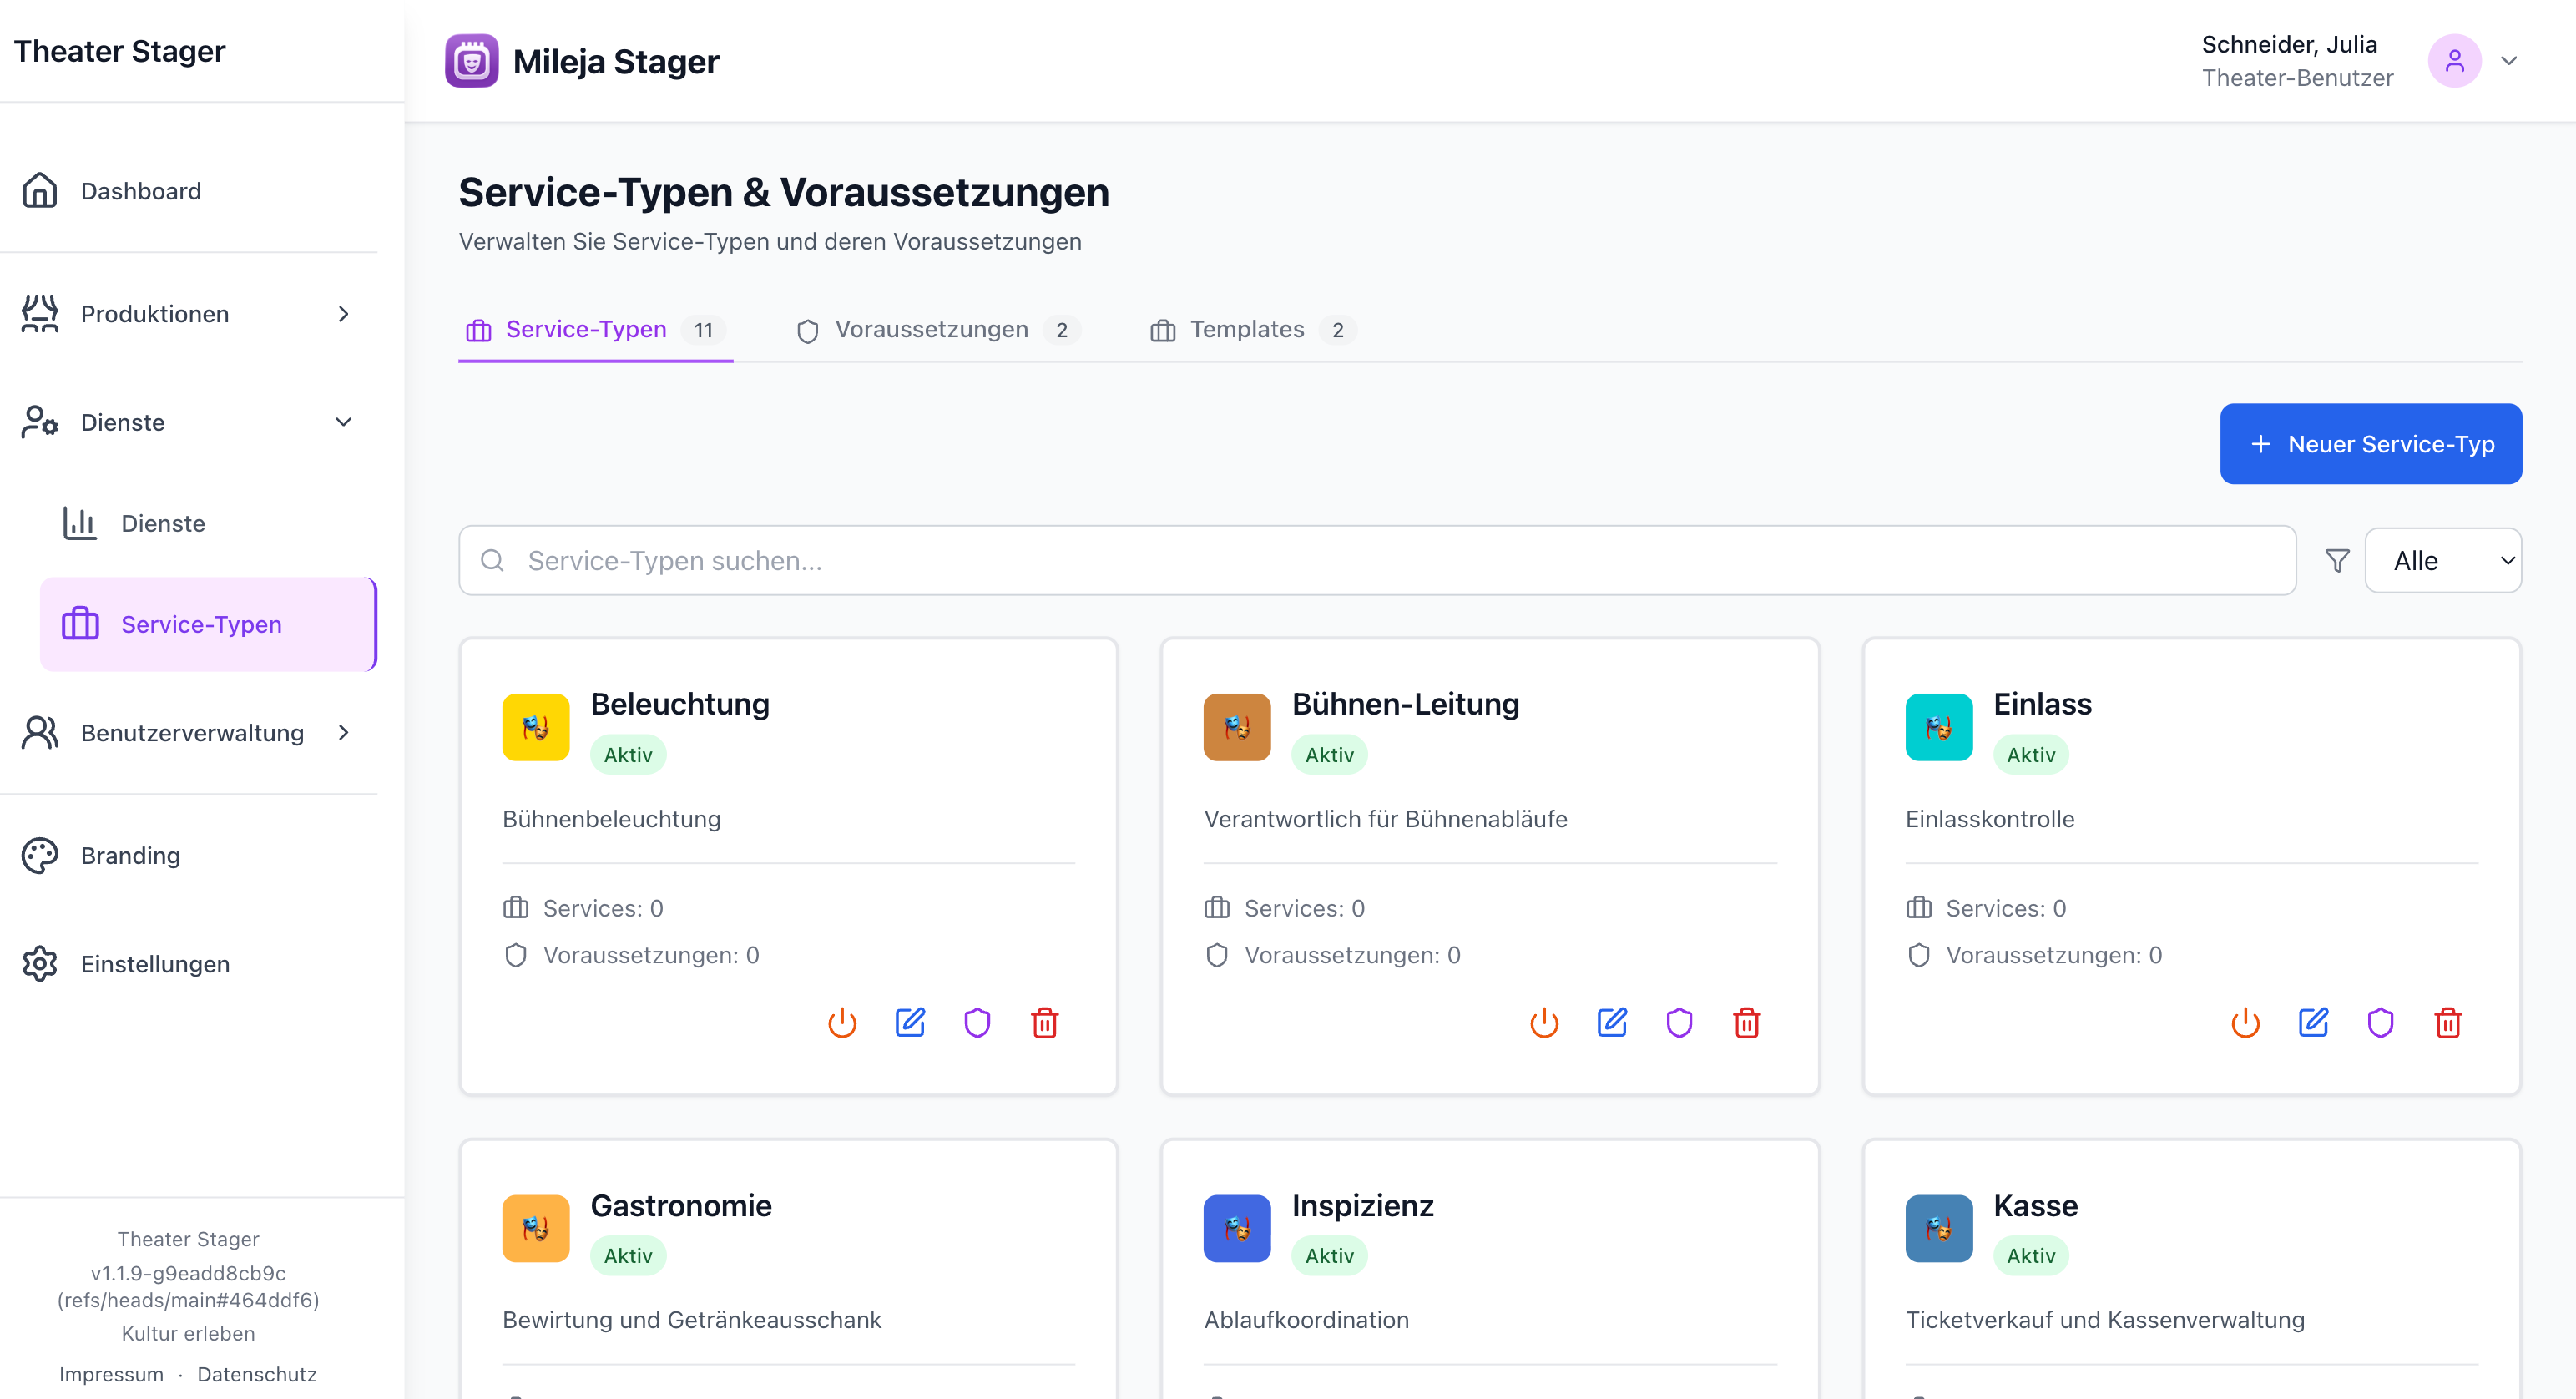Deactivate Bühnen-Leitung via power icon
This screenshot has height=1399, width=2576.
pos(1544,1022)
